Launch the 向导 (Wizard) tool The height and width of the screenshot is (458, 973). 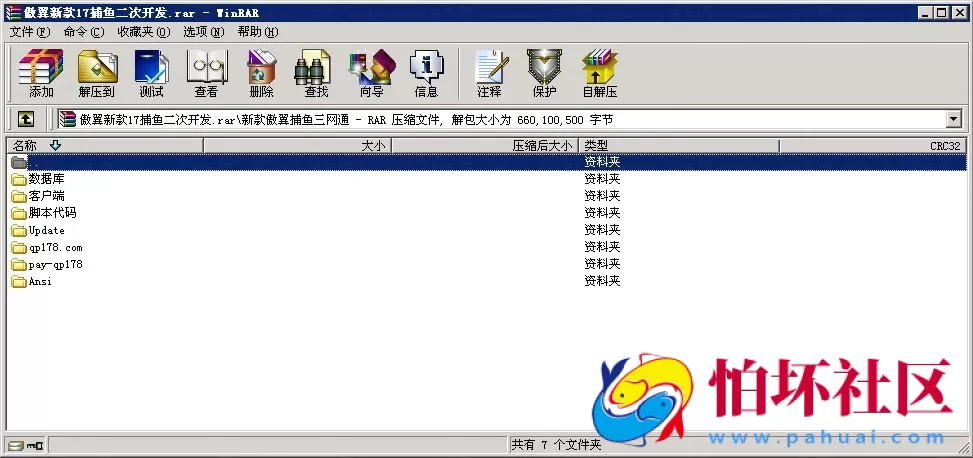(x=371, y=73)
